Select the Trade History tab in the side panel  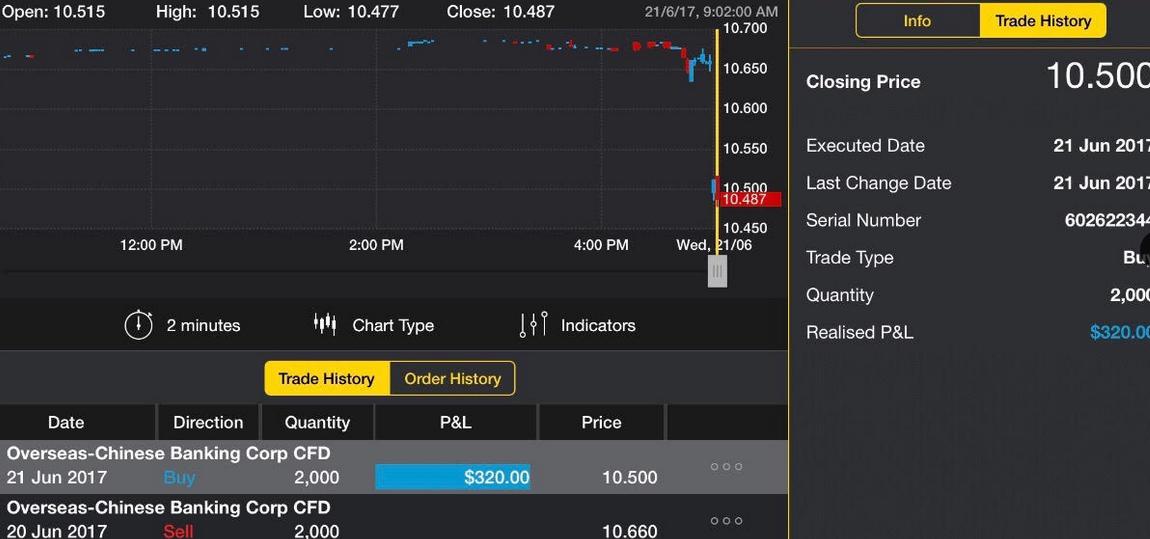(1043, 21)
